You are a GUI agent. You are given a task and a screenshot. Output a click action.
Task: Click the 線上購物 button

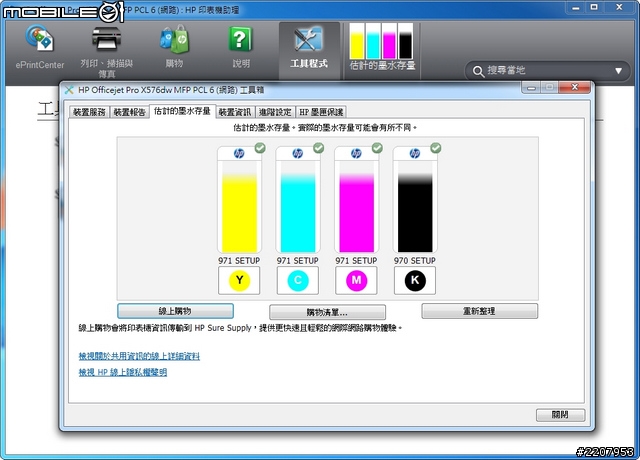point(175,311)
